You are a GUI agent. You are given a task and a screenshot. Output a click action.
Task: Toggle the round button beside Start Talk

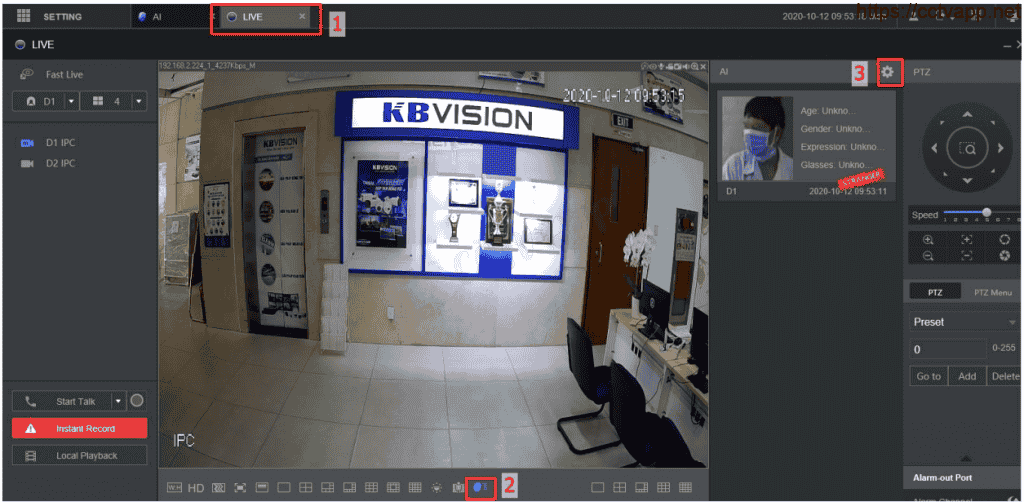137,401
